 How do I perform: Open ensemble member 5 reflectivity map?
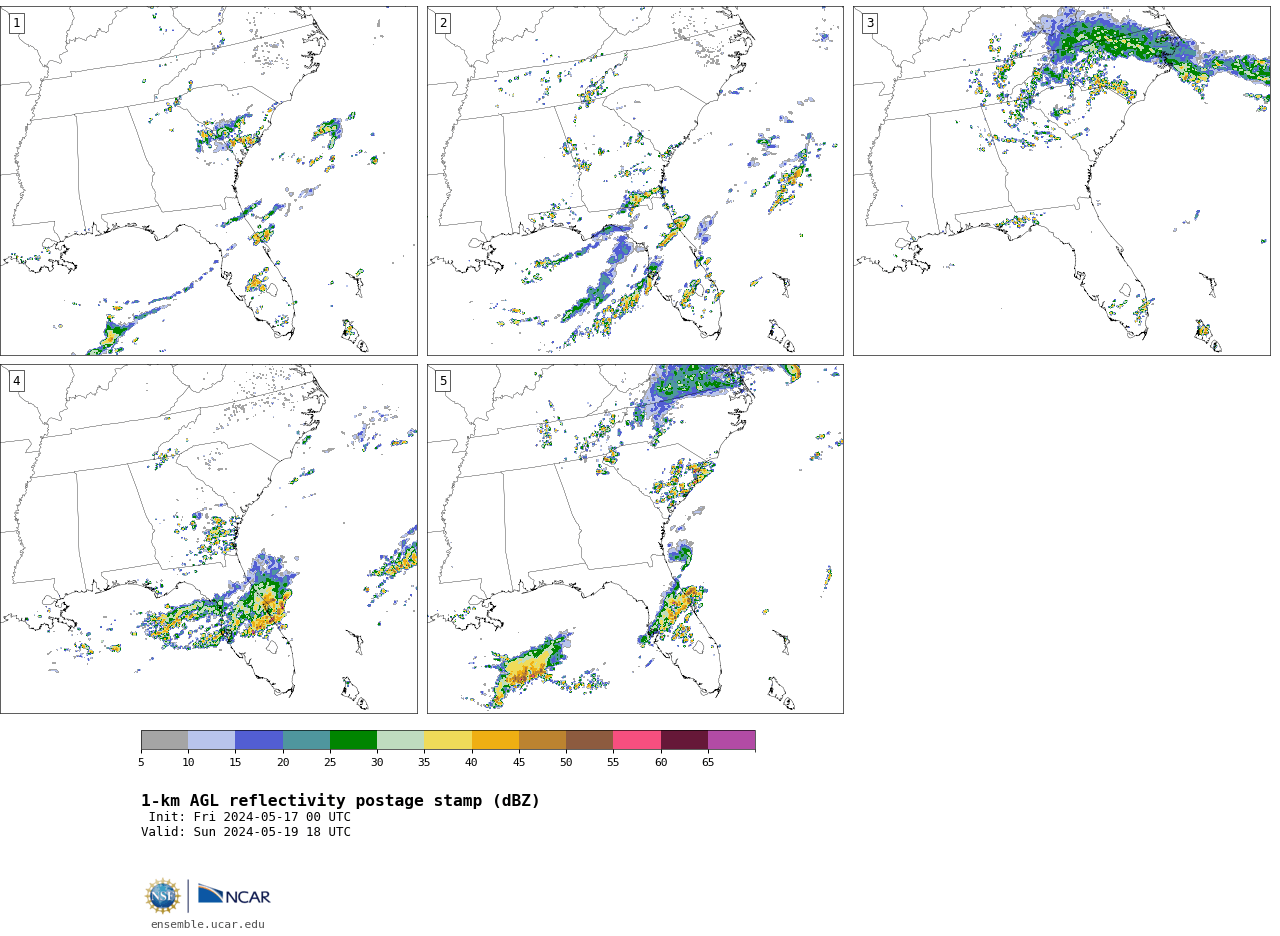pos(635,539)
